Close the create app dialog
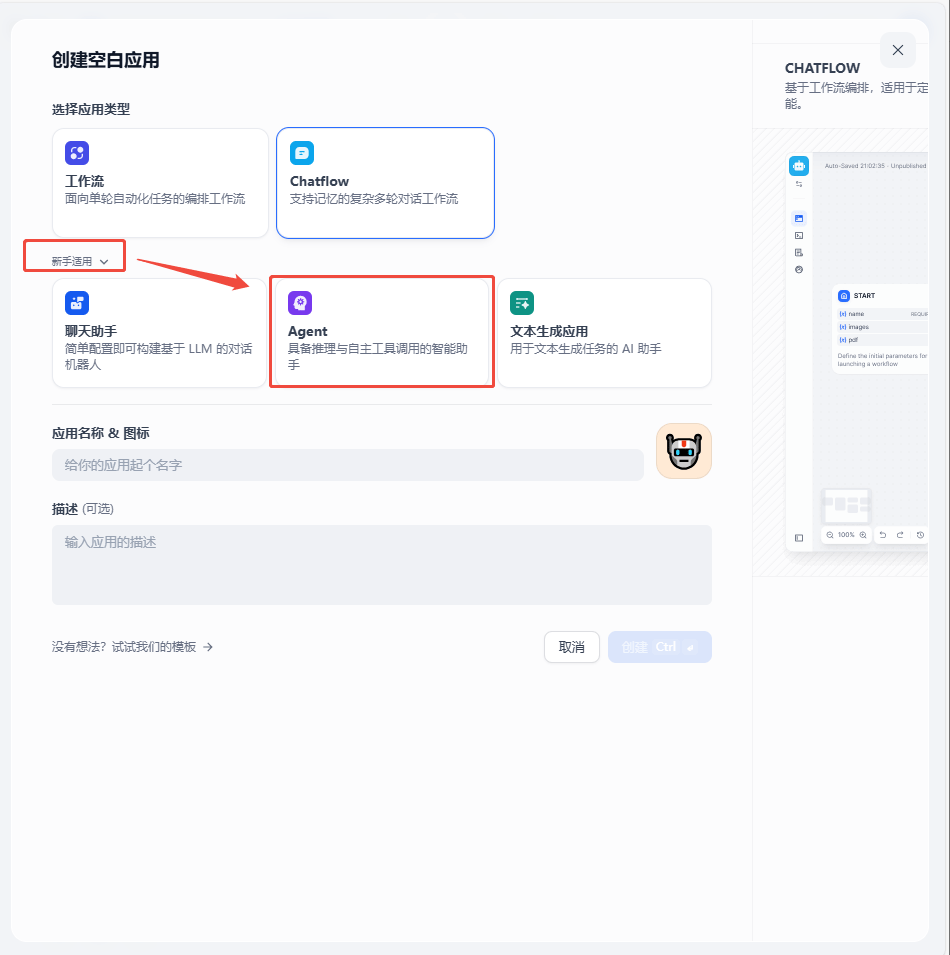This screenshot has width=950, height=955. coord(898,50)
